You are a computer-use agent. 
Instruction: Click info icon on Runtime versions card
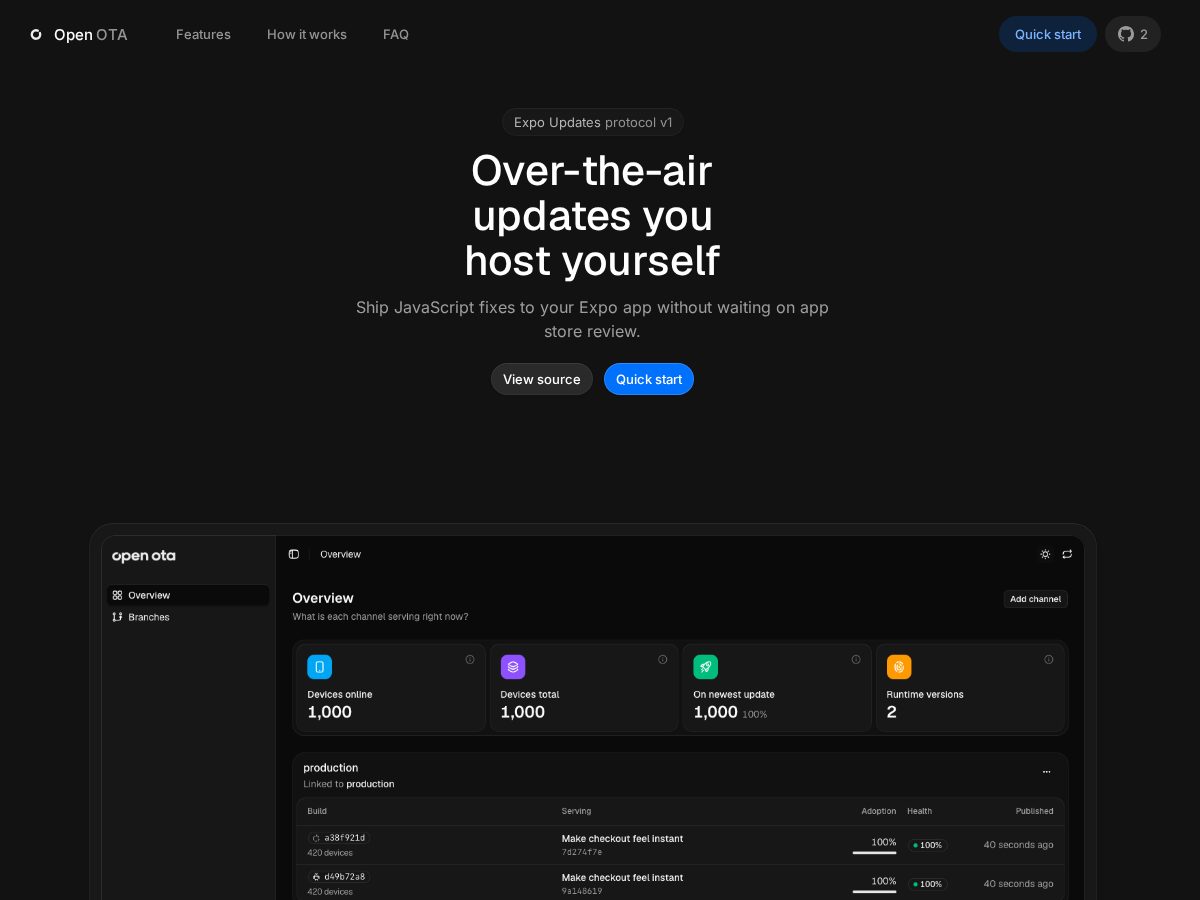(1049, 659)
